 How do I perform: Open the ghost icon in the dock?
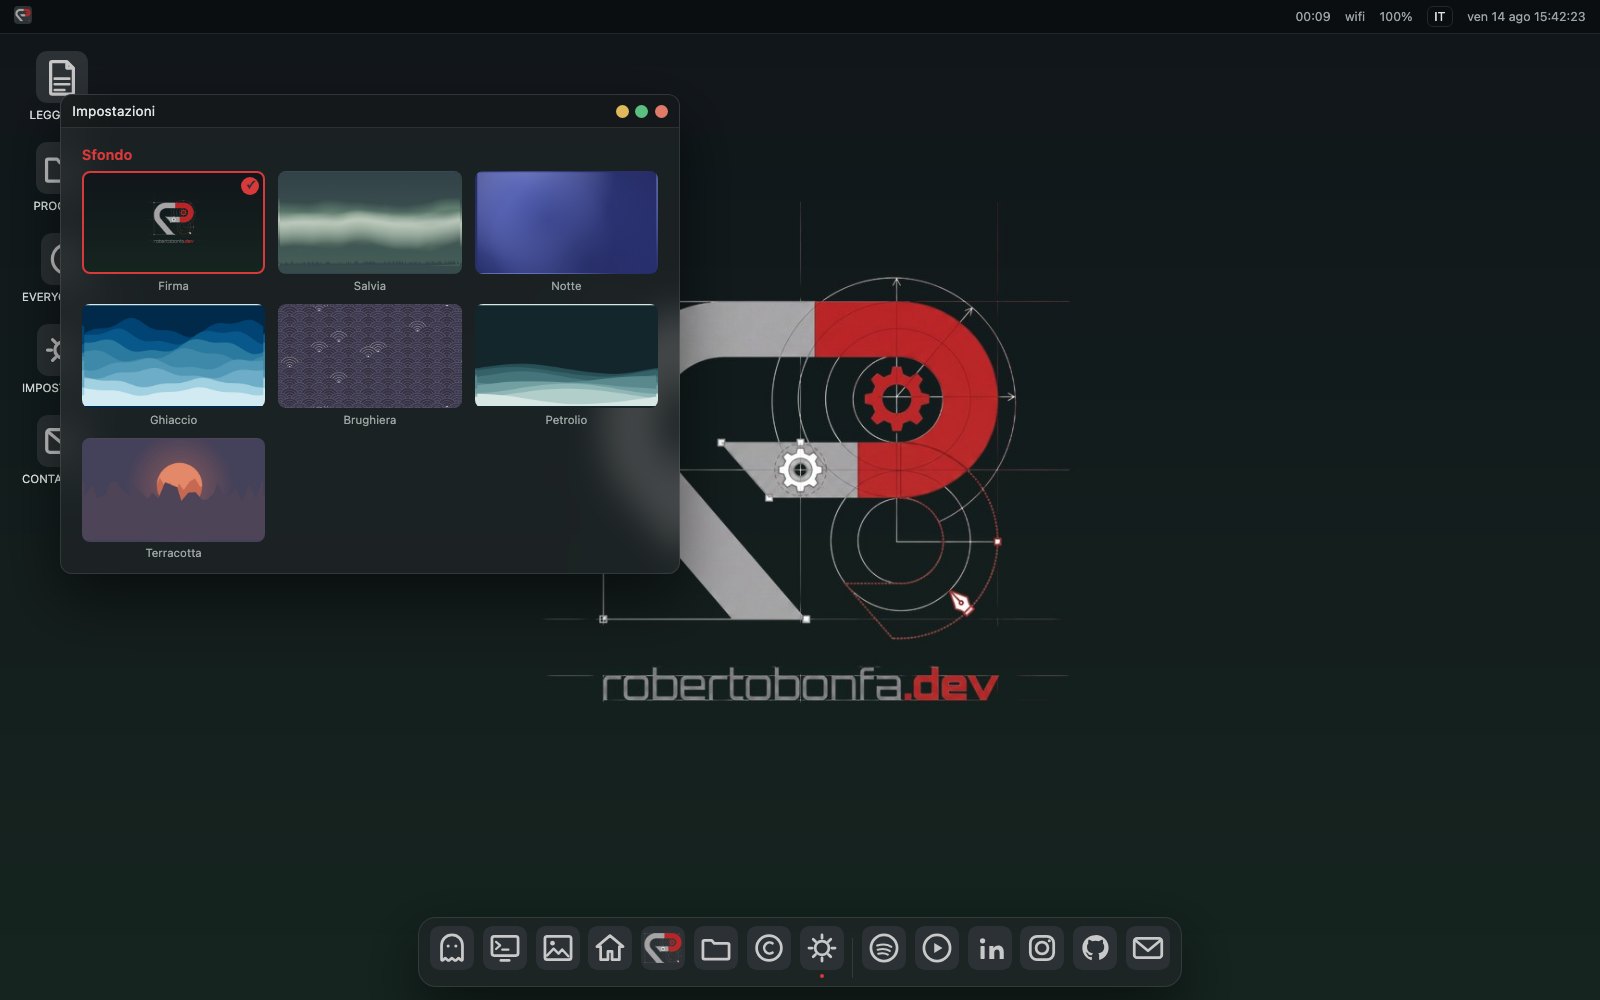(x=452, y=948)
